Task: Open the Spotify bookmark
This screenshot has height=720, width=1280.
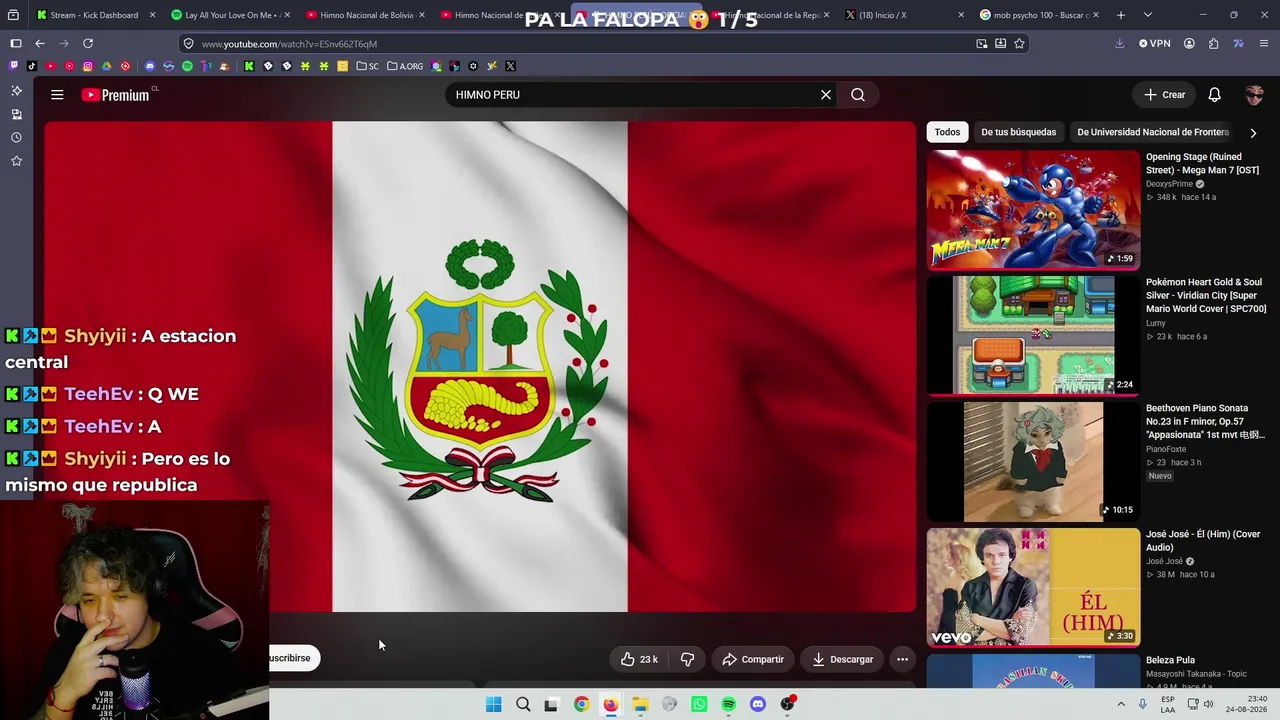Action: coord(187,66)
